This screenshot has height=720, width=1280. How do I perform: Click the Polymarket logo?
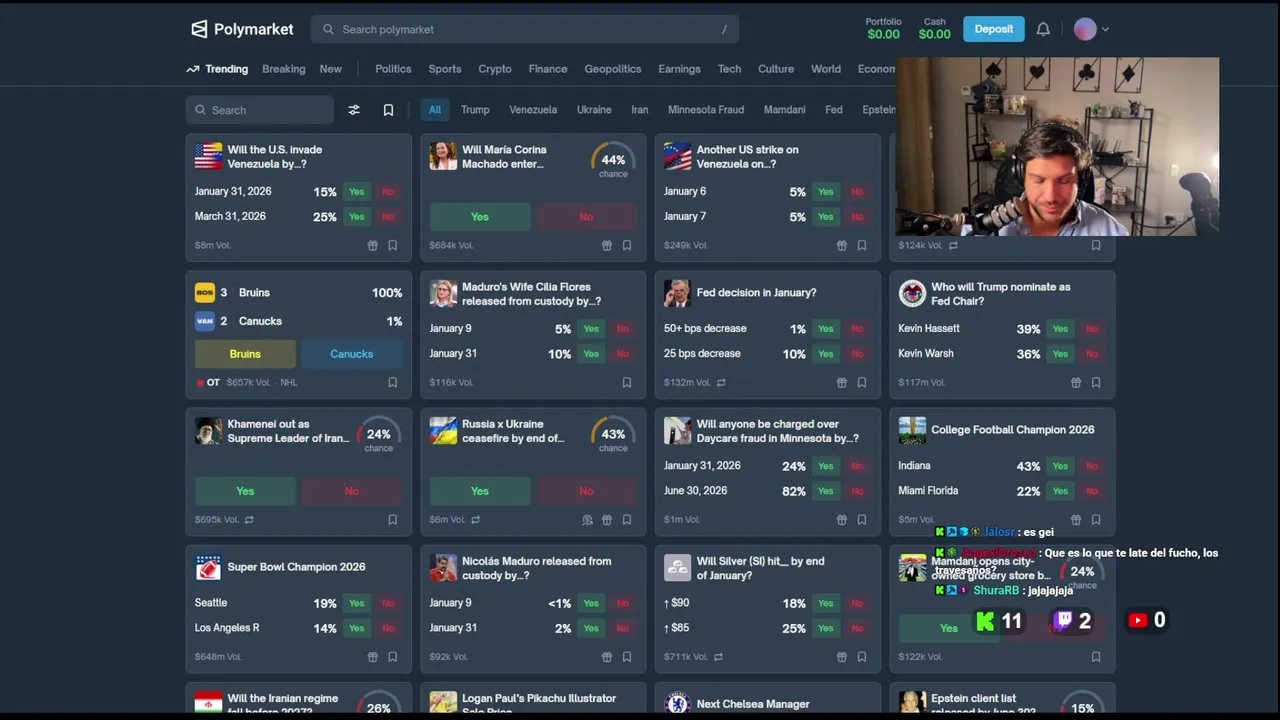point(242,29)
